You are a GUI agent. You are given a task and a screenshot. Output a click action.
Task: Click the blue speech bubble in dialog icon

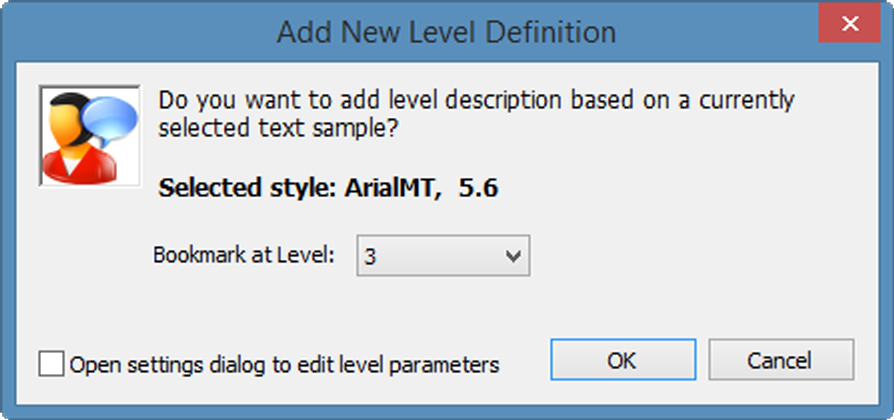point(111,118)
